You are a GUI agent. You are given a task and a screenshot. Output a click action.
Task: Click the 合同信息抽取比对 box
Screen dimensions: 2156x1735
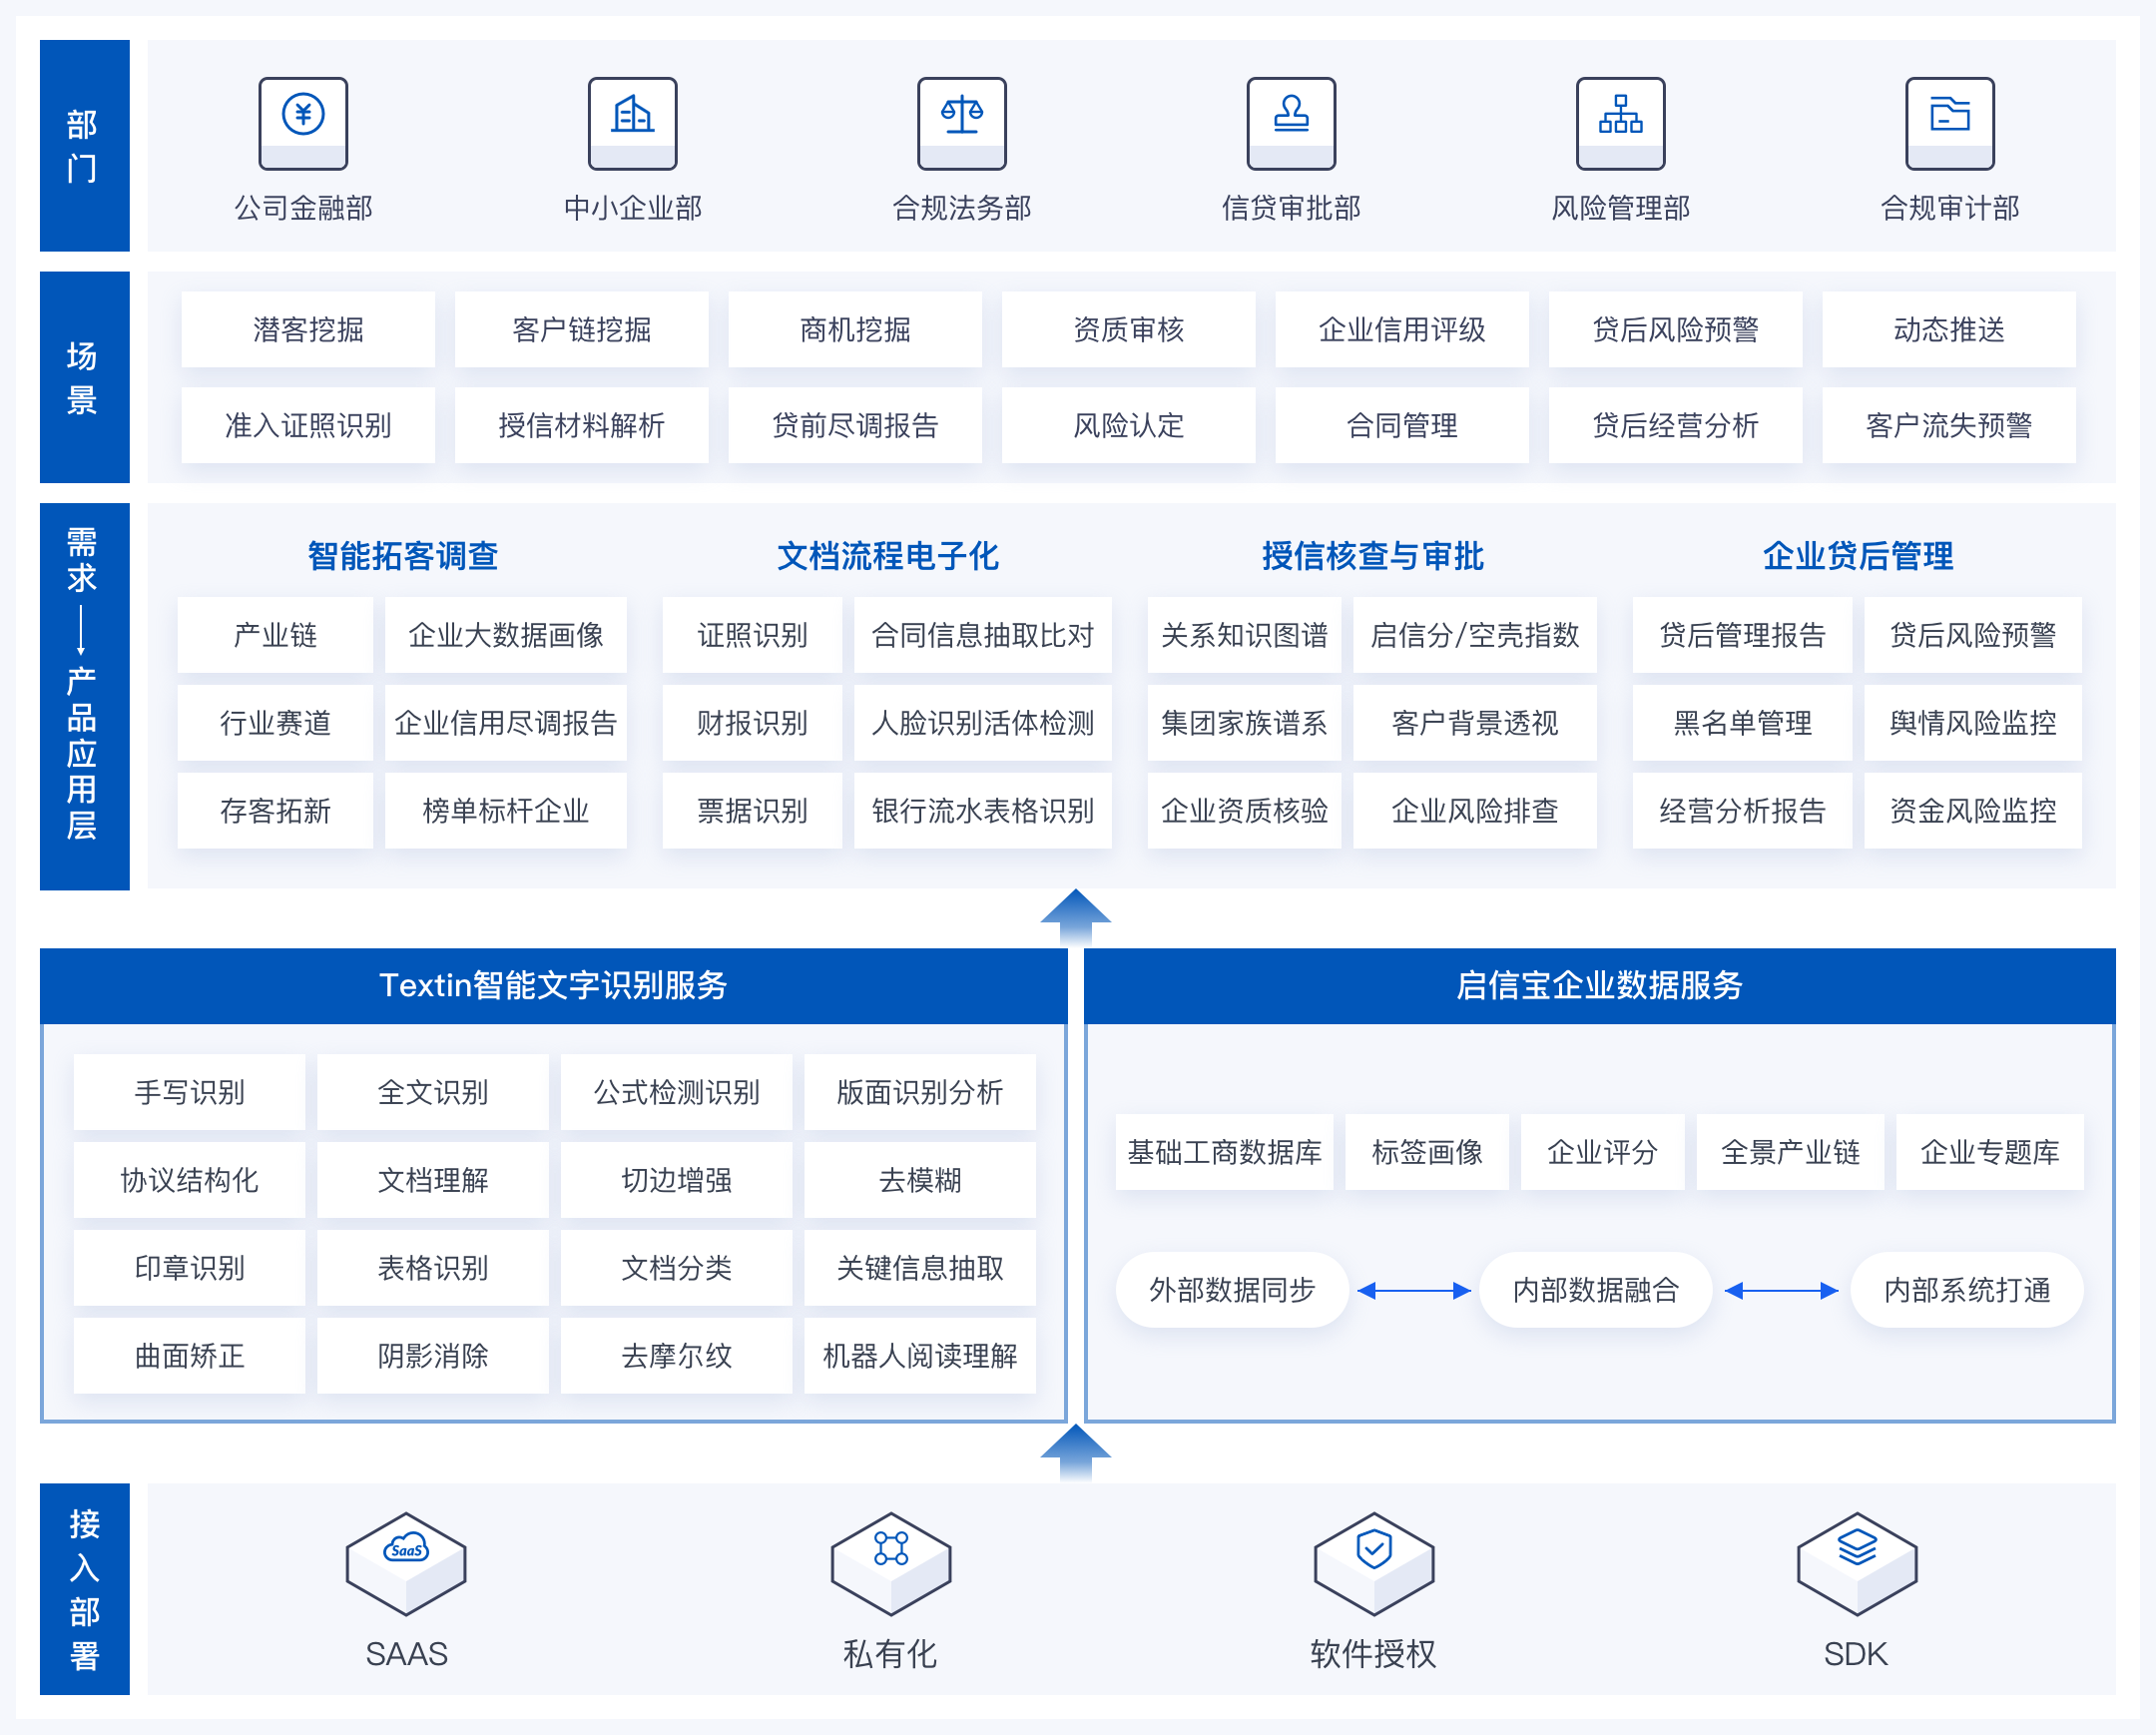(983, 635)
